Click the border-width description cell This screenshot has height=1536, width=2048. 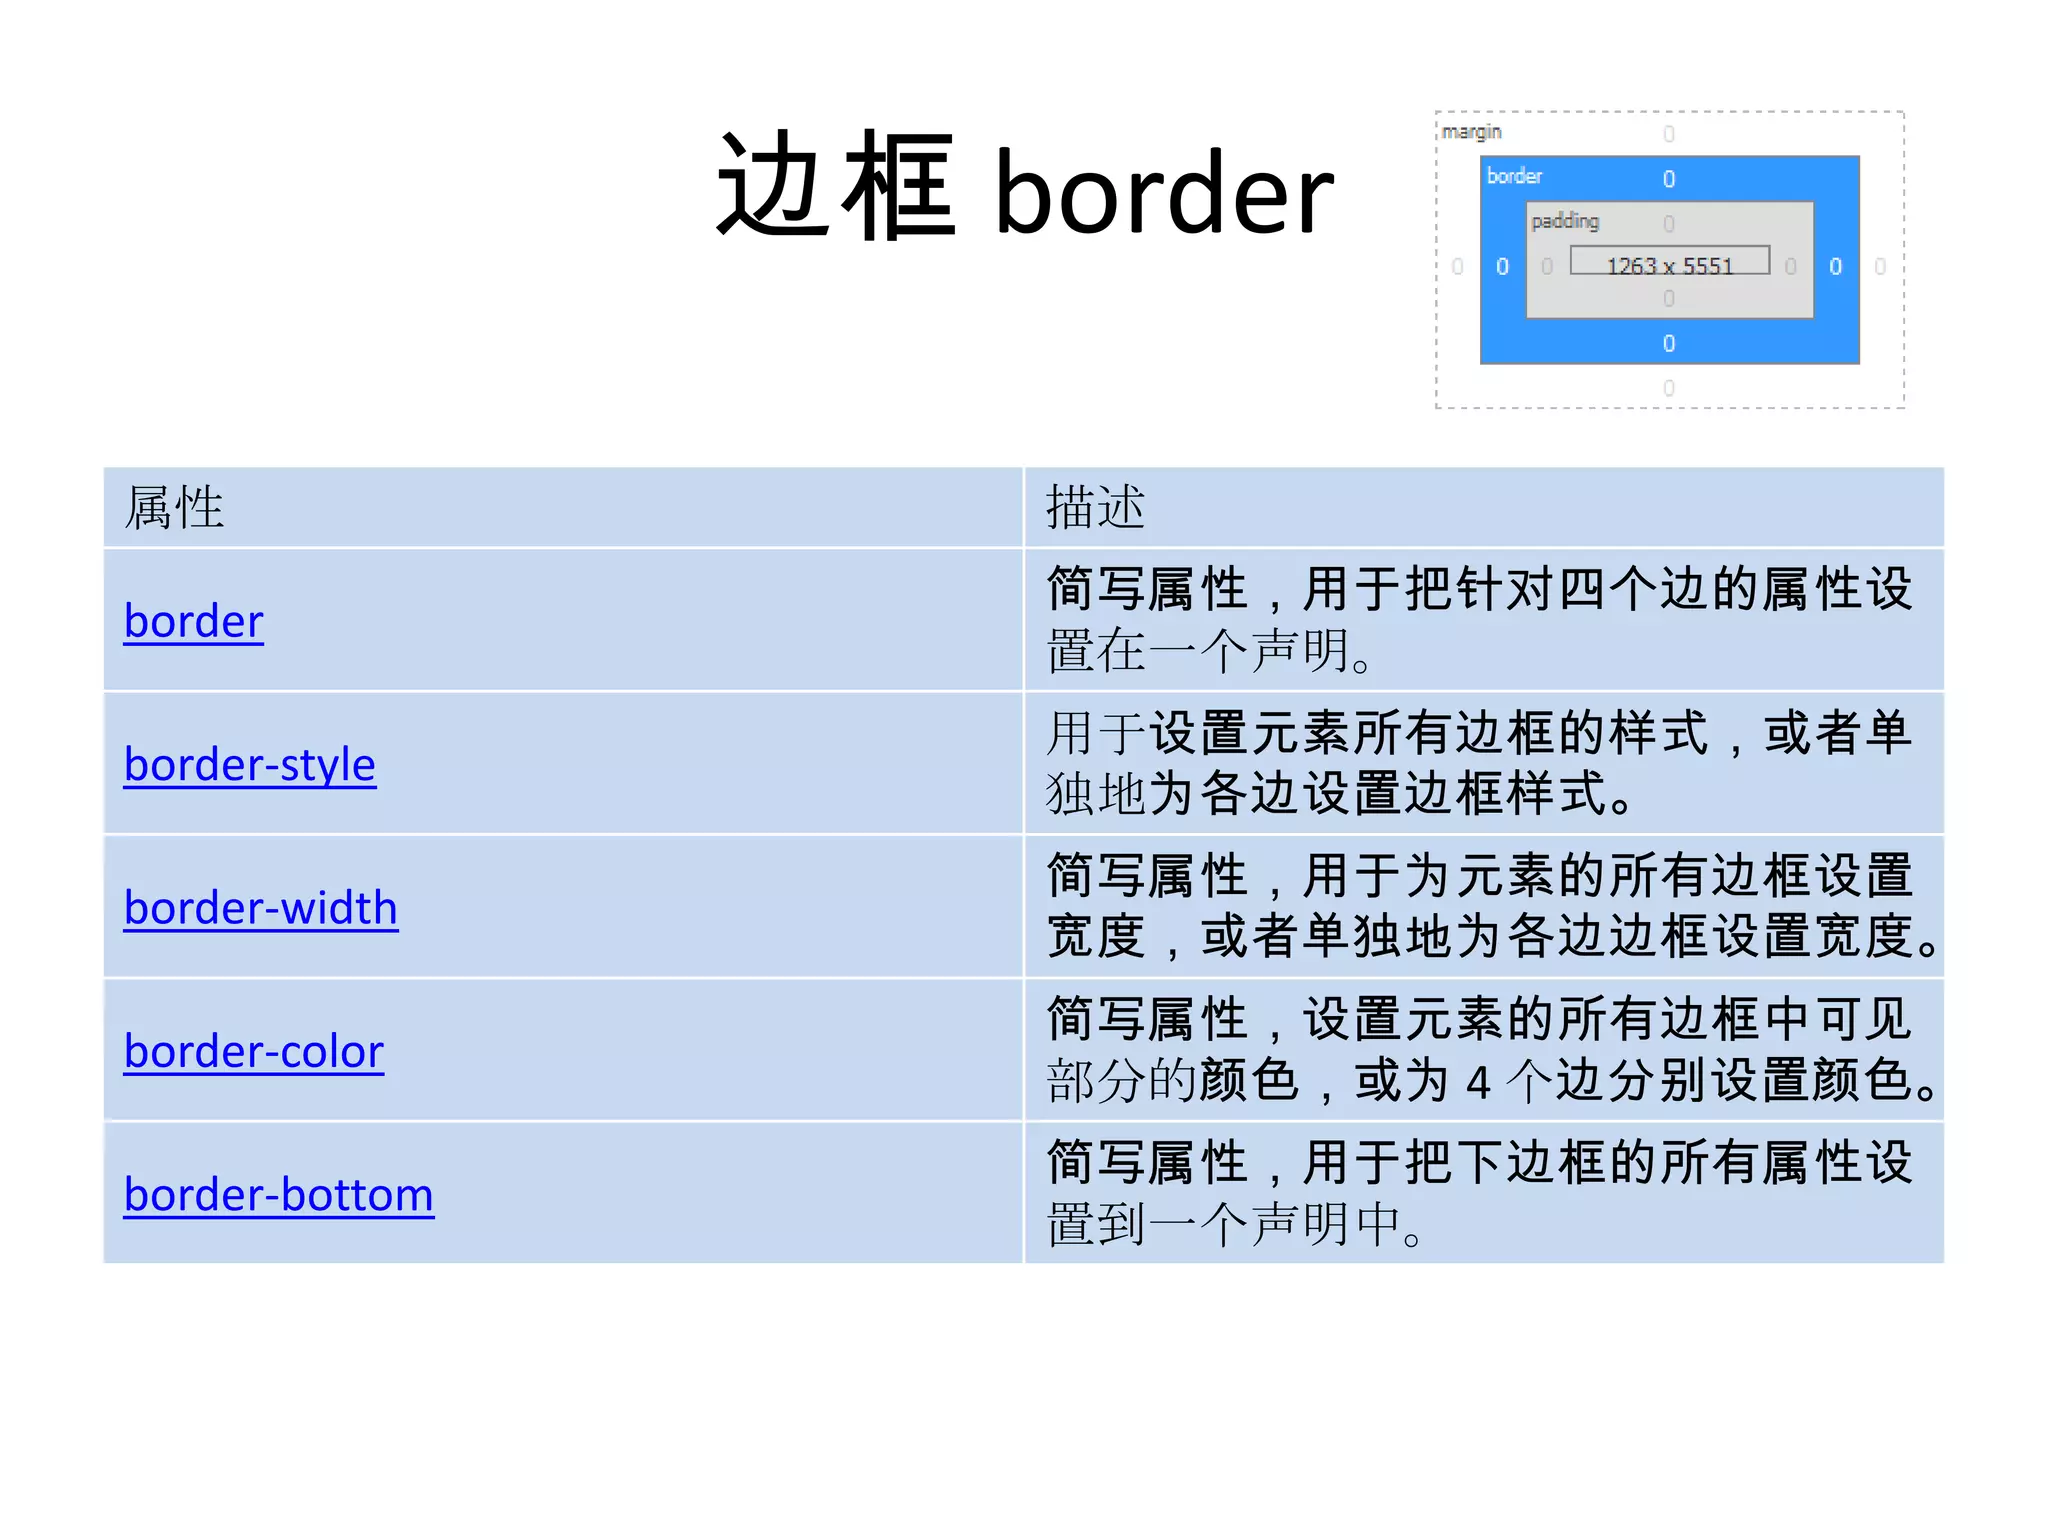pyautogui.click(x=1485, y=906)
